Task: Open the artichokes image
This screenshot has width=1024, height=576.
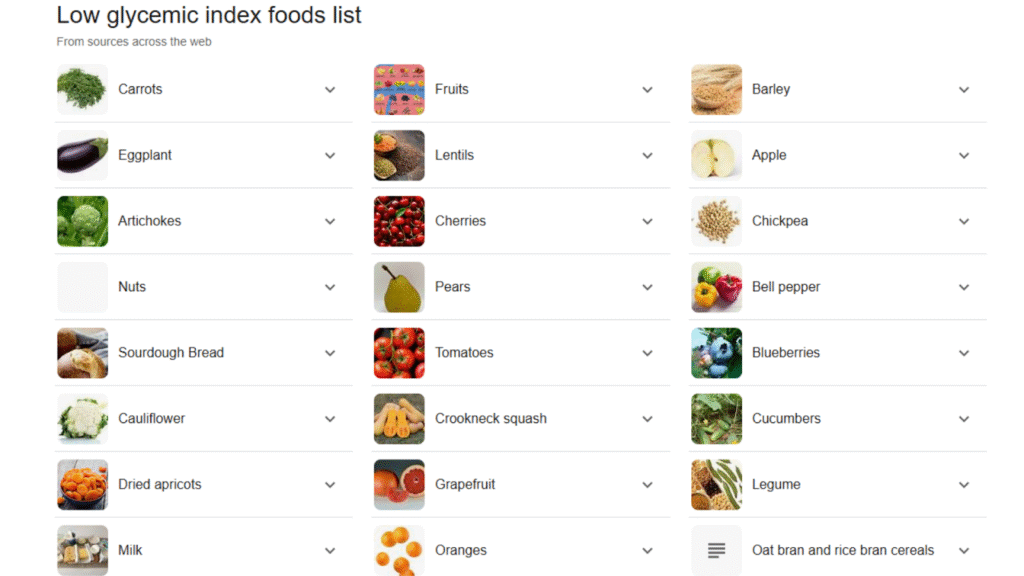Action: (x=82, y=221)
